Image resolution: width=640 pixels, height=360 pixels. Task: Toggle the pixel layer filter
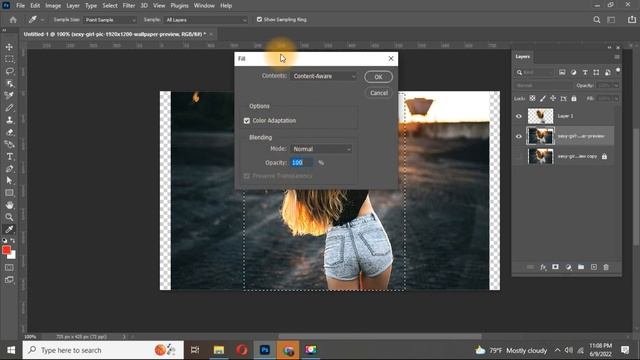(562, 72)
